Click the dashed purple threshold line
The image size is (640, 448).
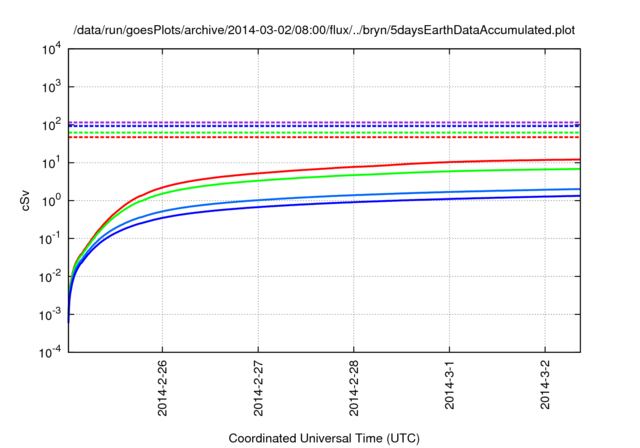click(x=324, y=122)
